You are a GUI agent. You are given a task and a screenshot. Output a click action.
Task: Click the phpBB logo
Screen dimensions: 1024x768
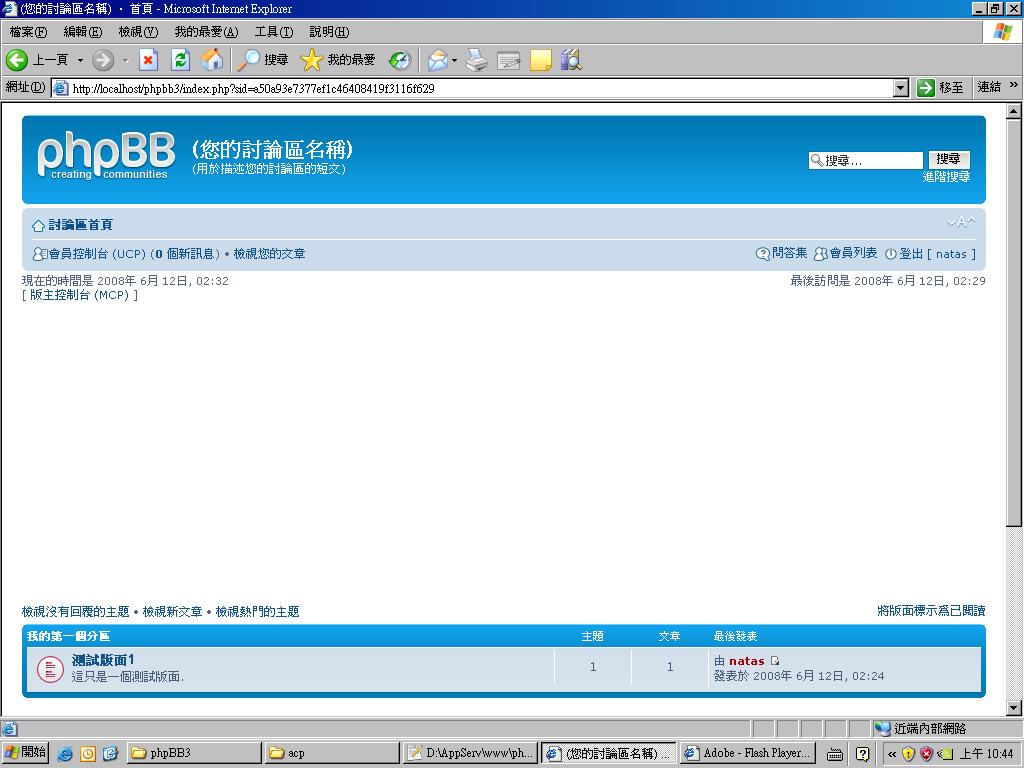tap(106, 156)
